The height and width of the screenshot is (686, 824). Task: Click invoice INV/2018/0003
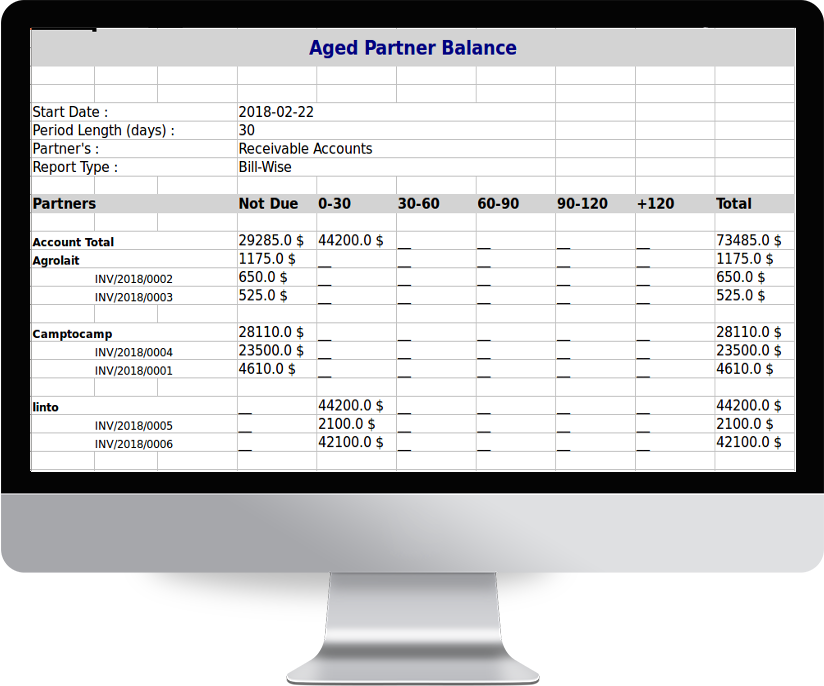(x=133, y=298)
